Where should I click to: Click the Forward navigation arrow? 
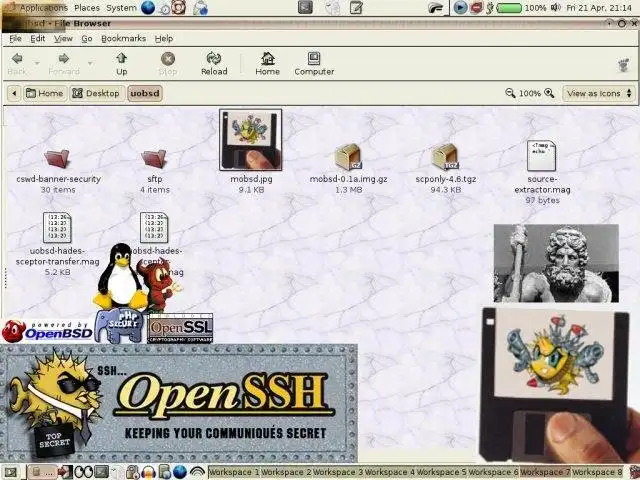(64, 64)
